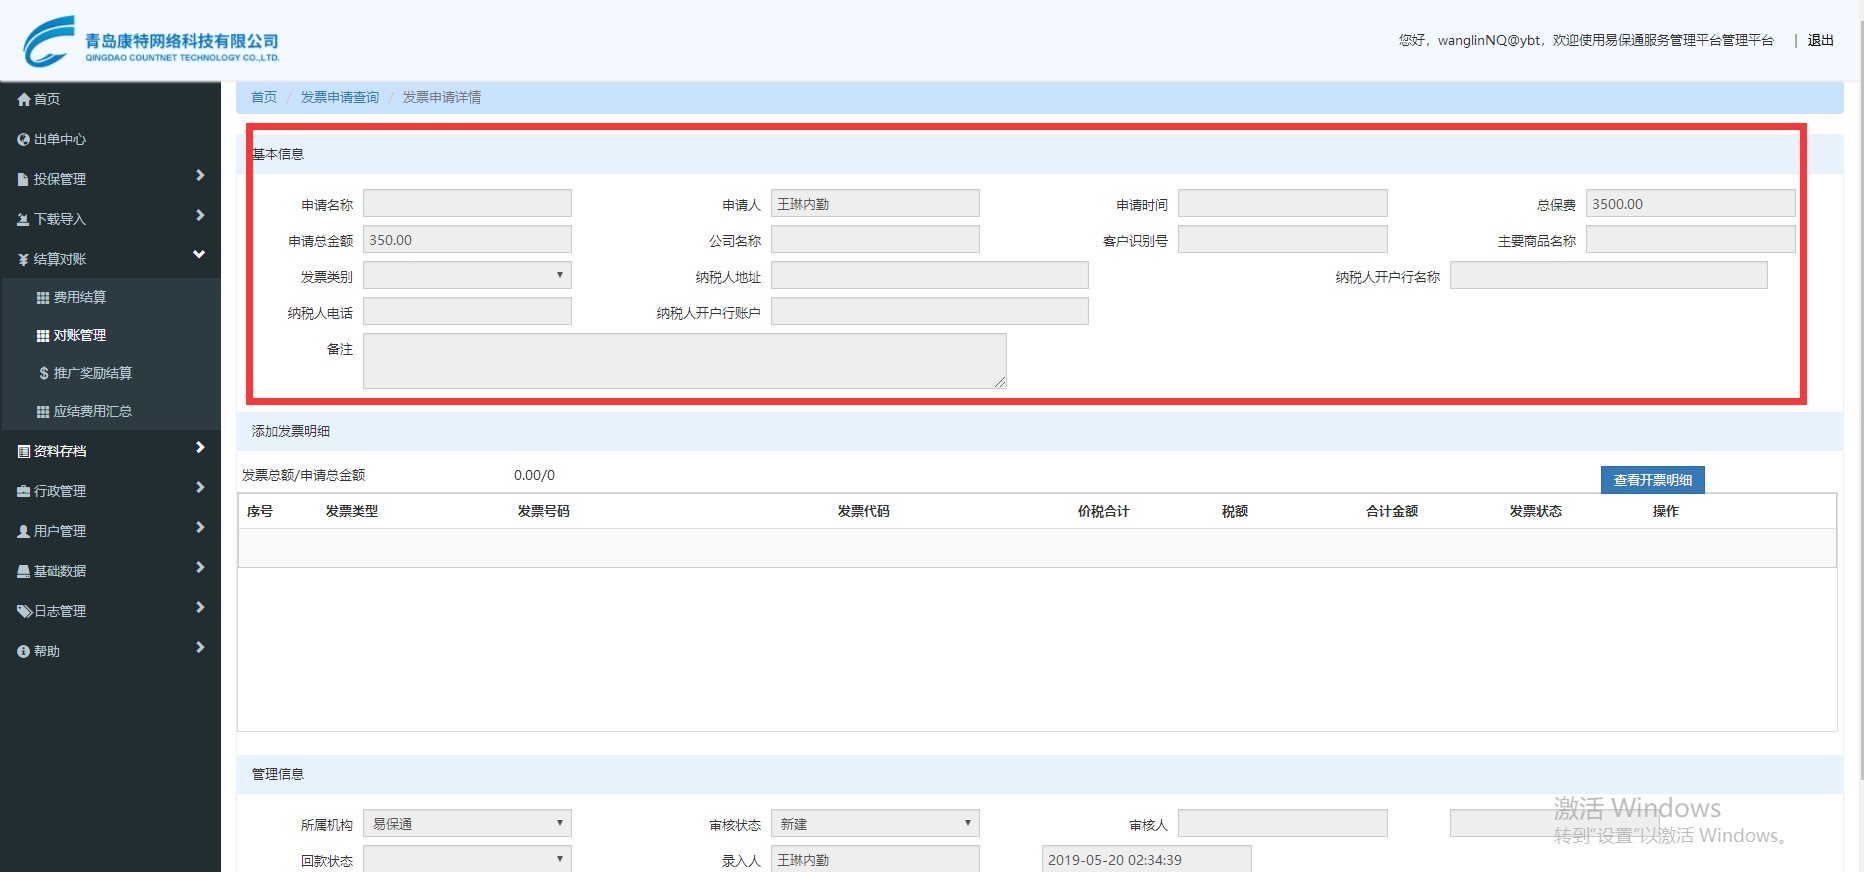The height and width of the screenshot is (872, 1864).
Task: Click the 0.00/0 invoice total value
Action: pyautogui.click(x=534, y=475)
